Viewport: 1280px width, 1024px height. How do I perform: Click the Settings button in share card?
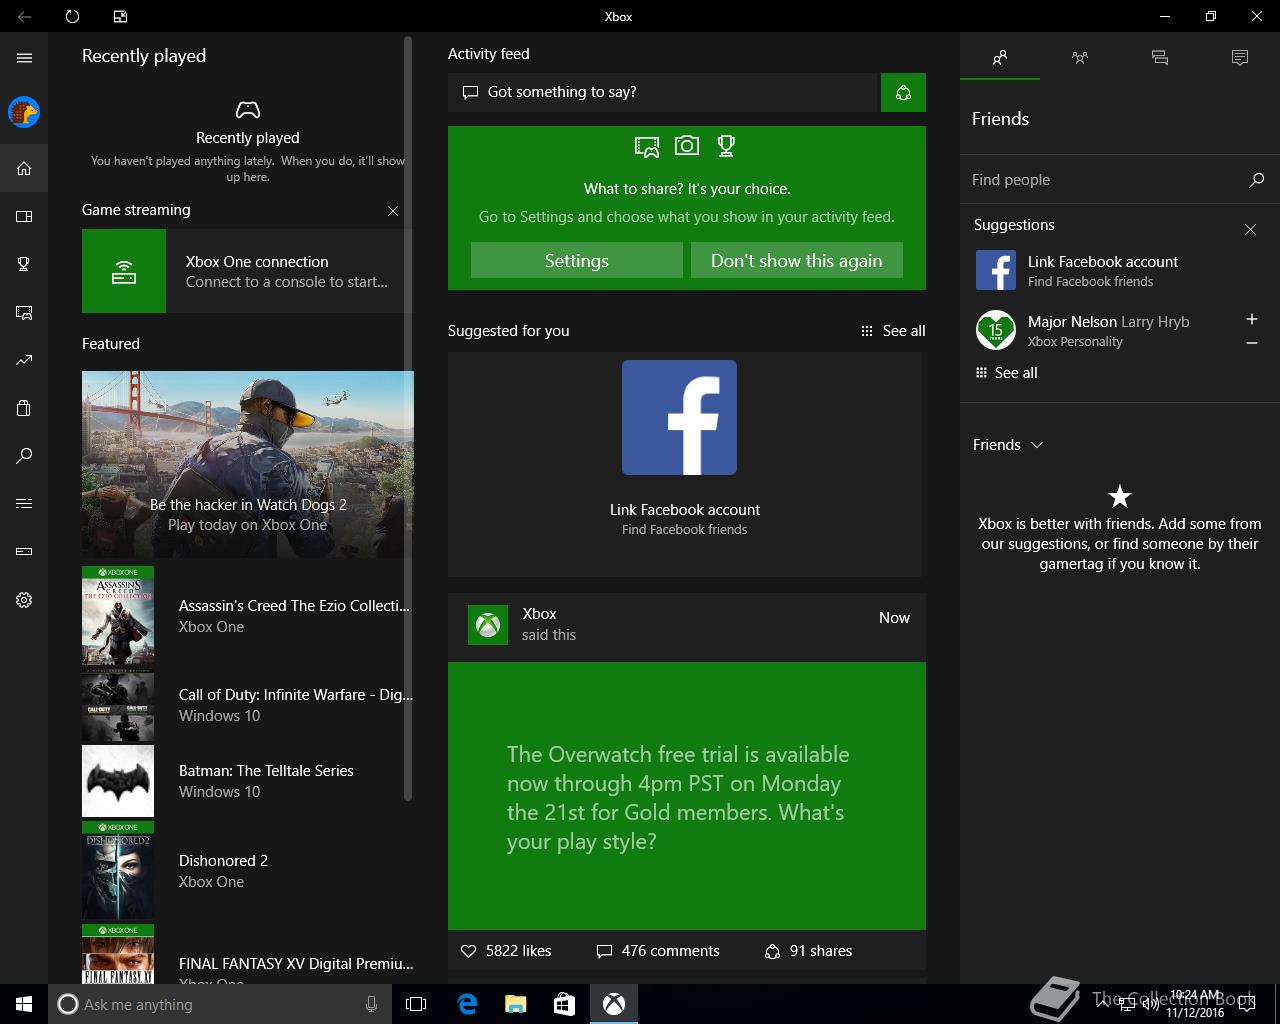pos(577,260)
